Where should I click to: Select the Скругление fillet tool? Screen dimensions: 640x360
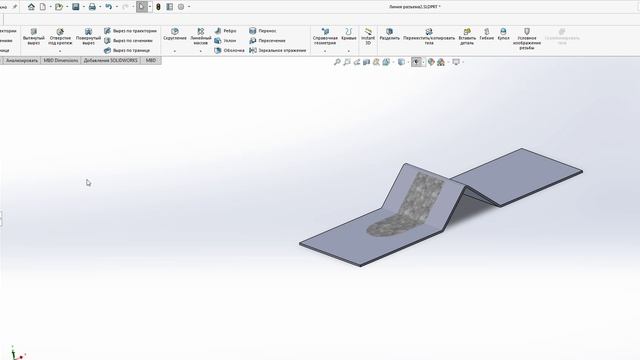point(175,34)
